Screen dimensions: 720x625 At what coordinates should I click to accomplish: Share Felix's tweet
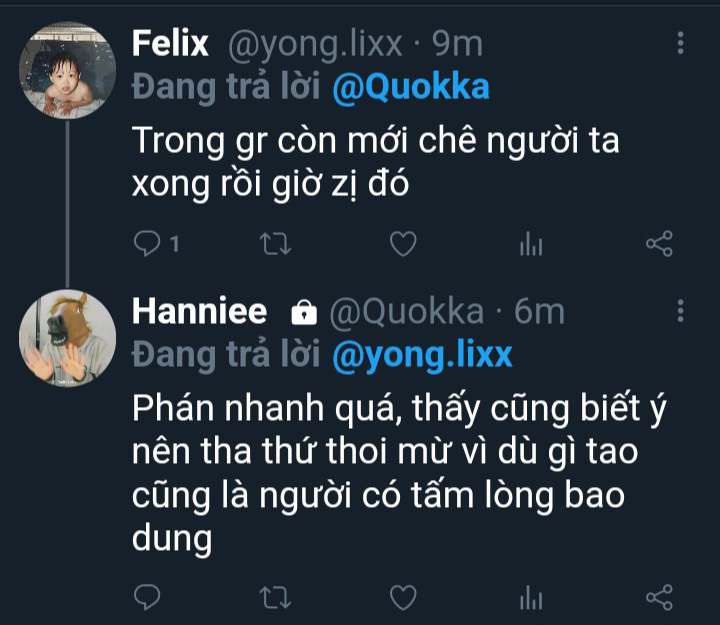pyautogui.click(x=659, y=244)
